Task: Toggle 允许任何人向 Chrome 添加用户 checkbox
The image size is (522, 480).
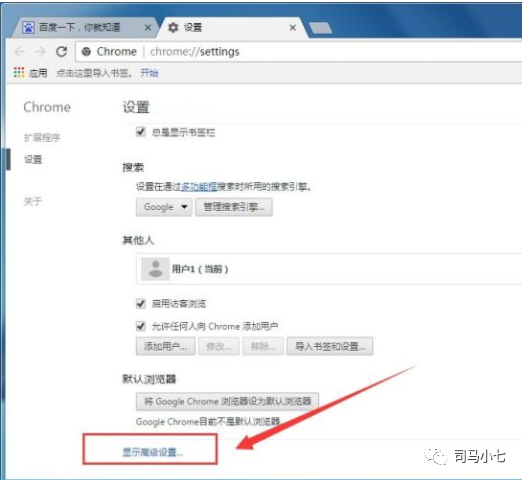Action: [x=141, y=326]
